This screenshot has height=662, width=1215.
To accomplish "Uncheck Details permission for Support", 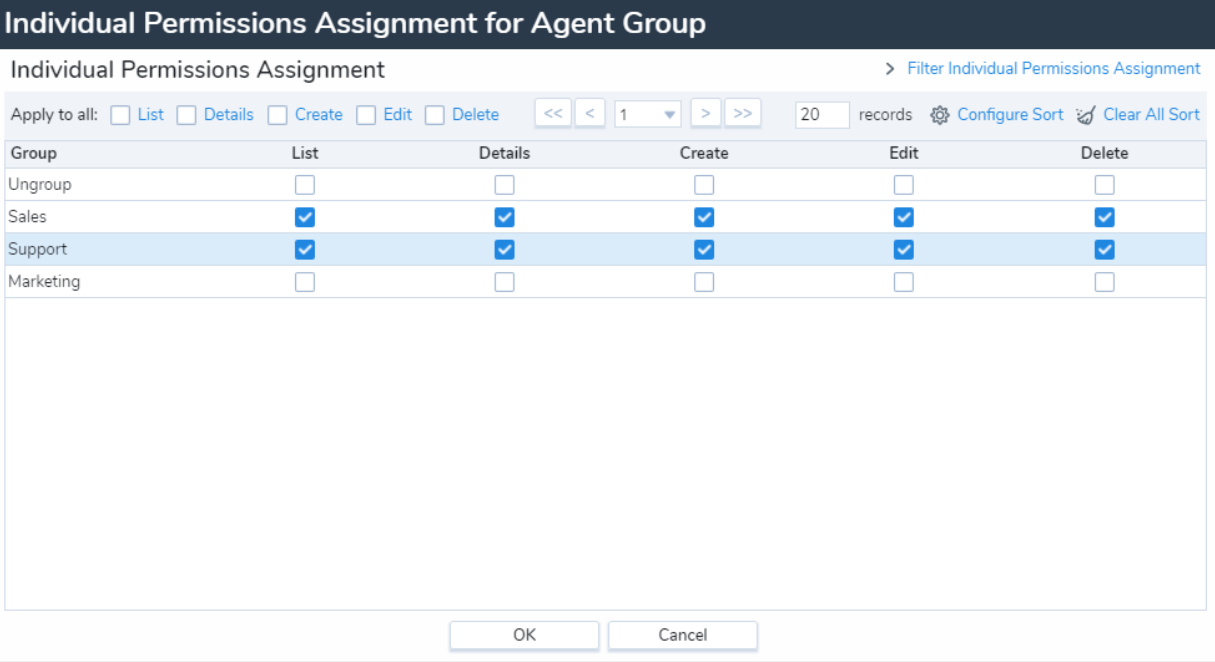I will pos(505,249).
